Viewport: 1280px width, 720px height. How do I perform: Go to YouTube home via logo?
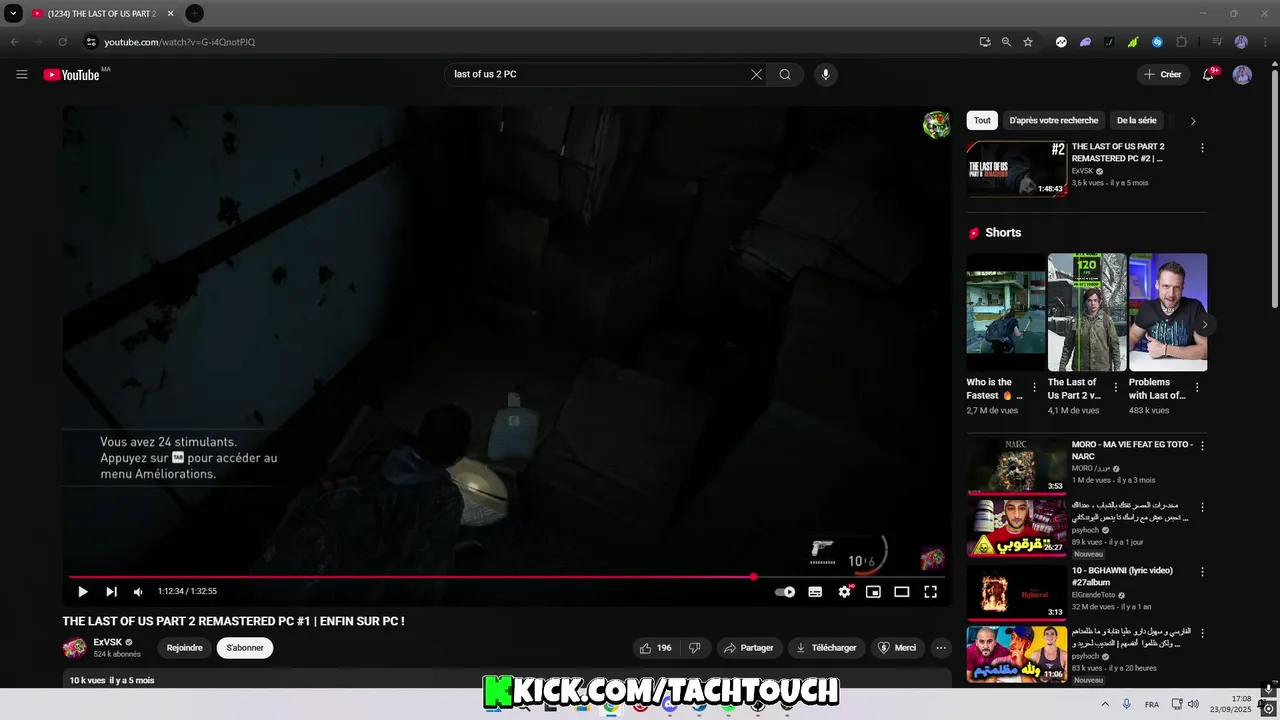pos(71,75)
